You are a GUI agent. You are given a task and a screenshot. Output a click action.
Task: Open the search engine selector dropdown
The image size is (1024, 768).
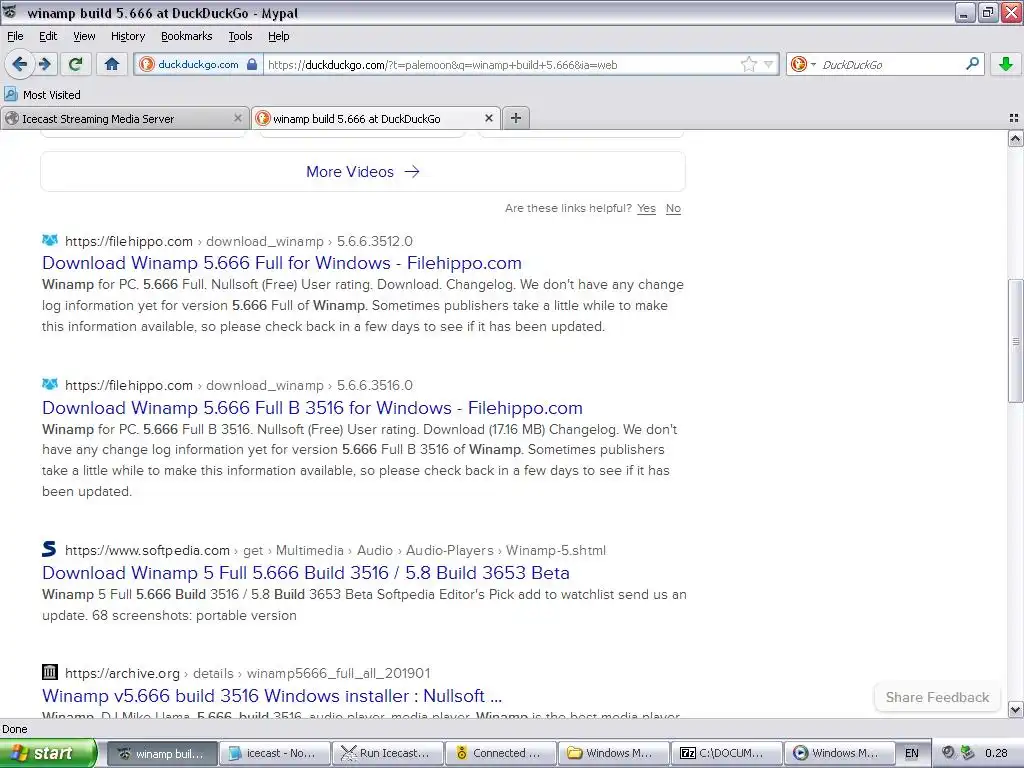[x=803, y=64]
